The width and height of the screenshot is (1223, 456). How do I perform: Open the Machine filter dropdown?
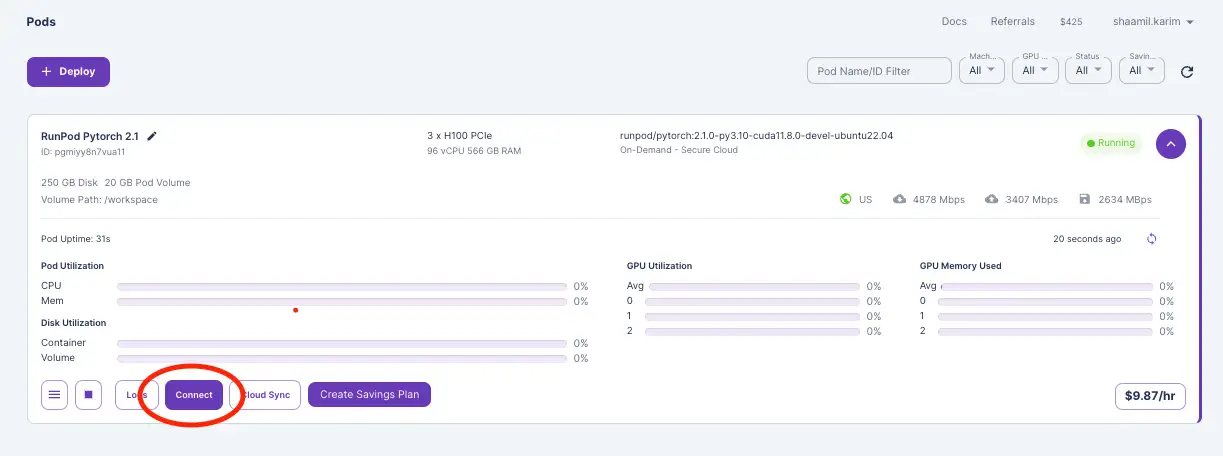[x=981, y=70]
